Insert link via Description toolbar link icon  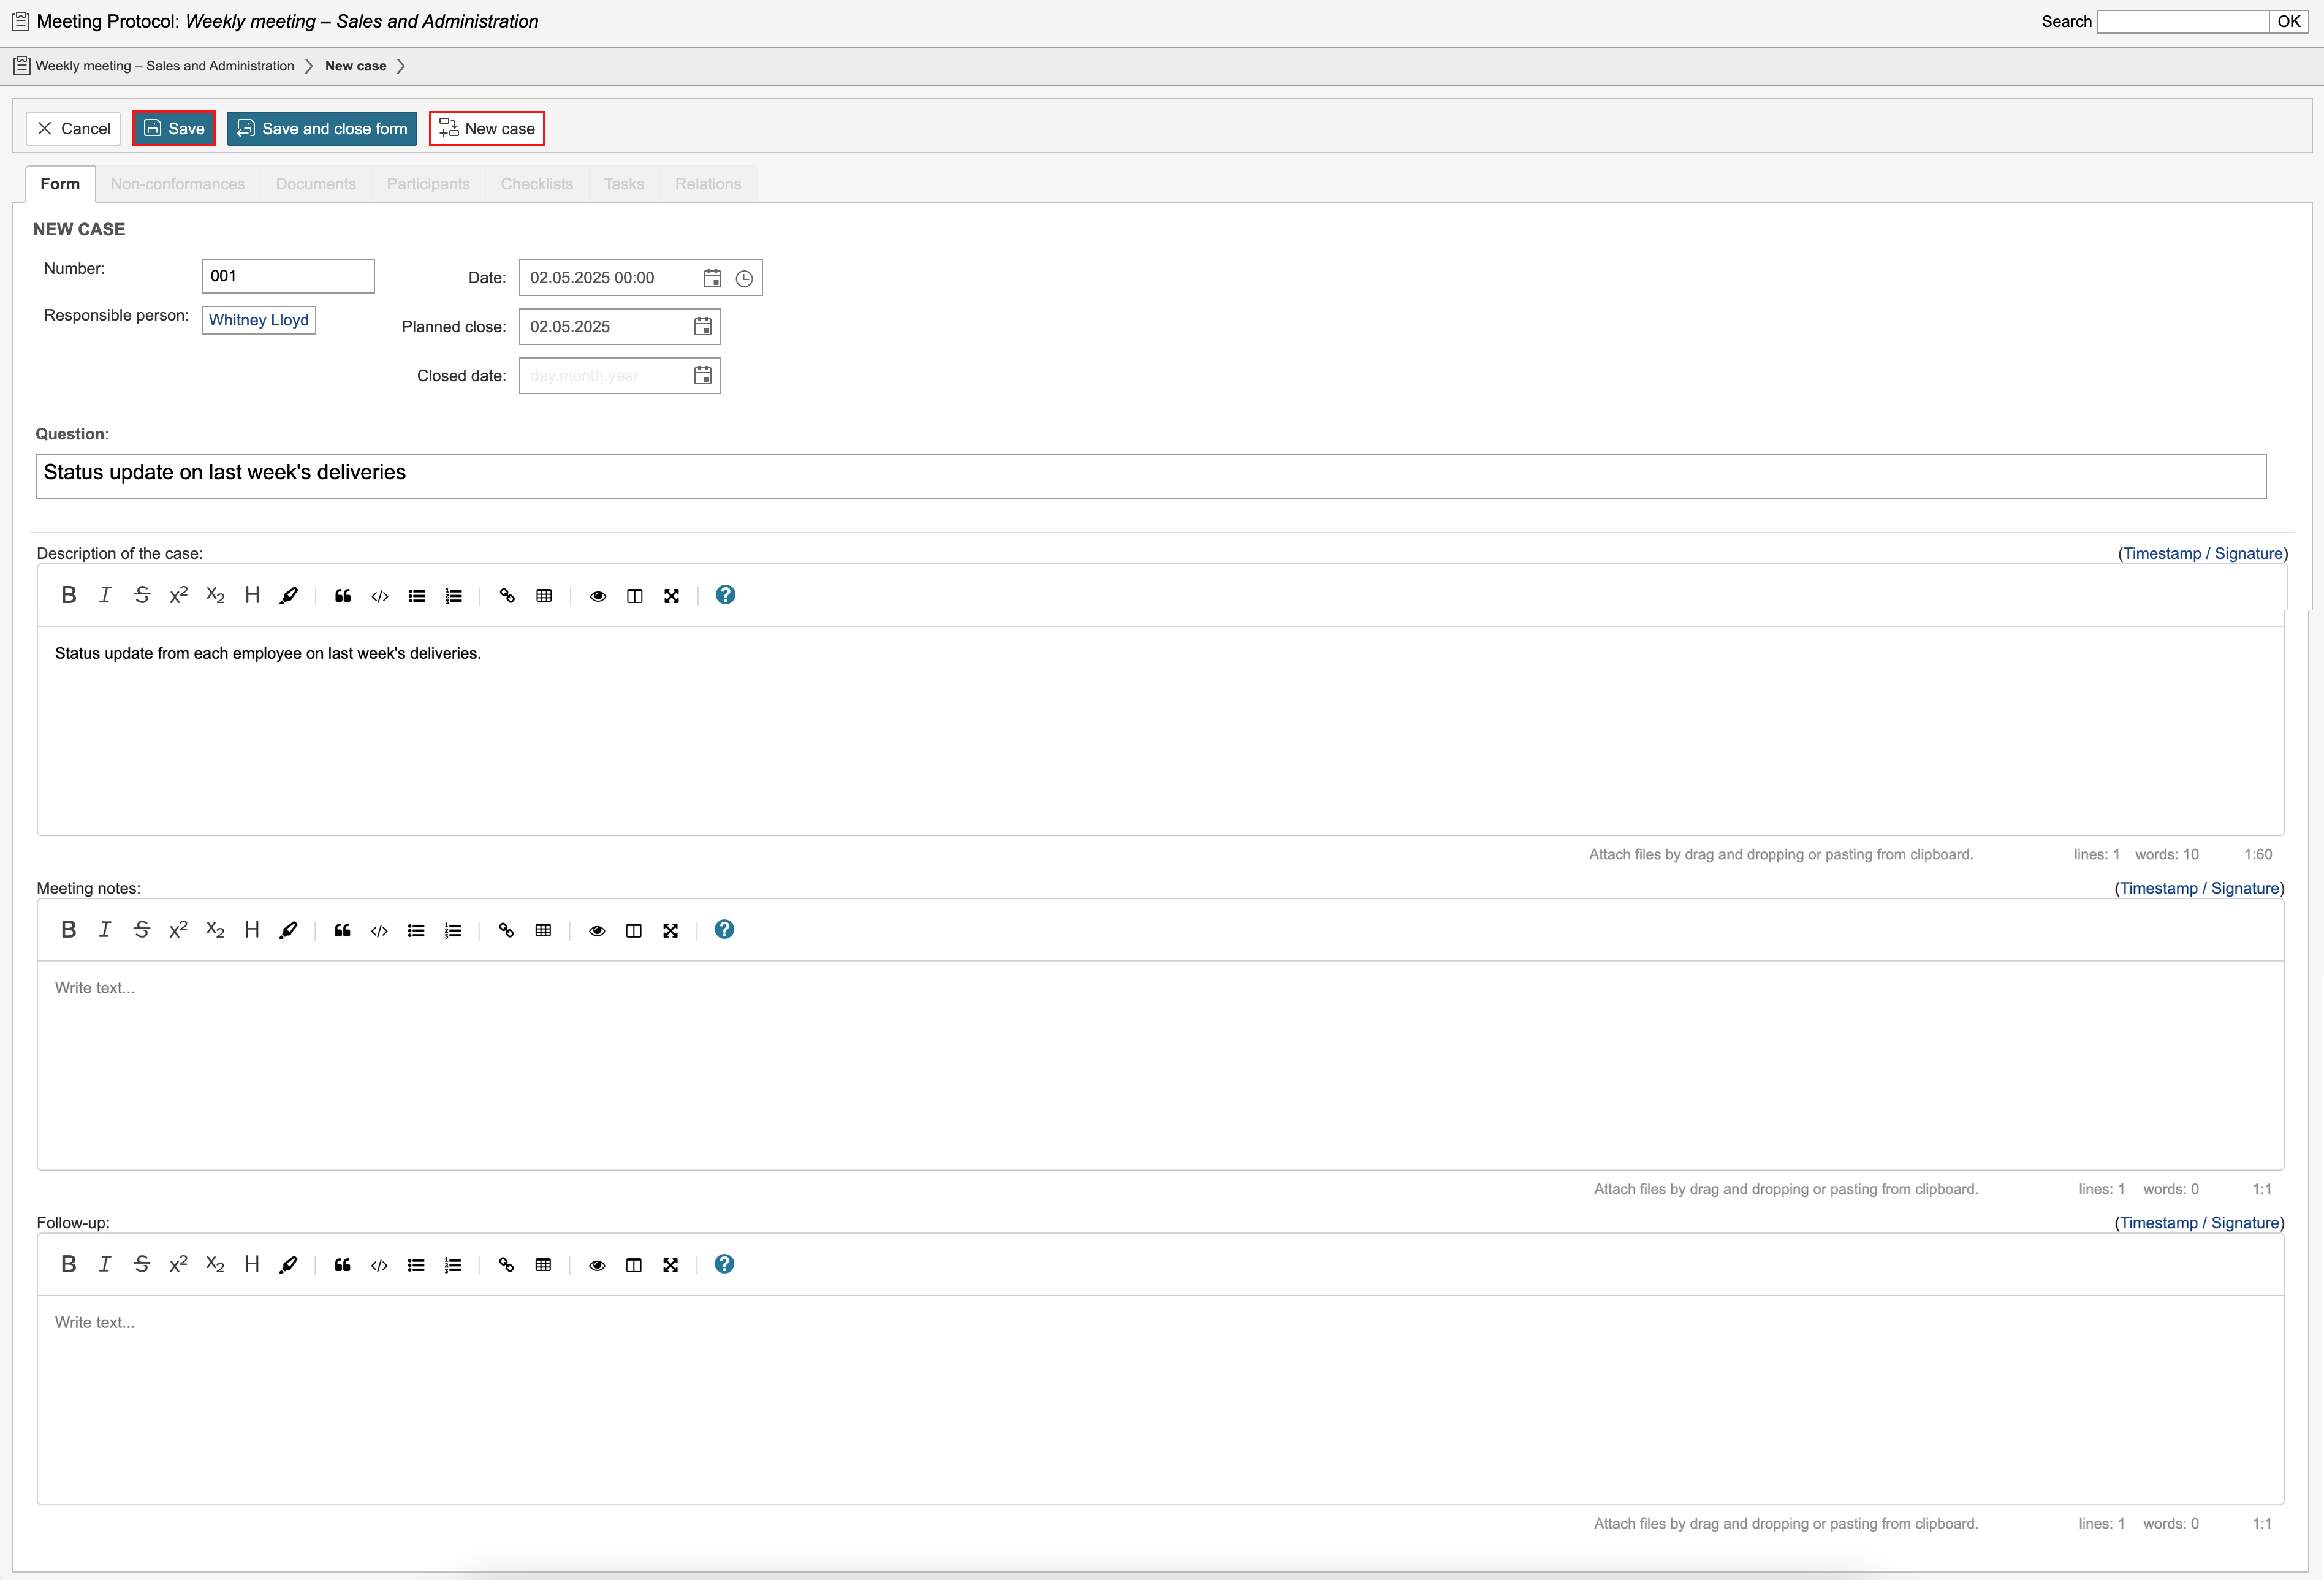(x=507, y=596)
